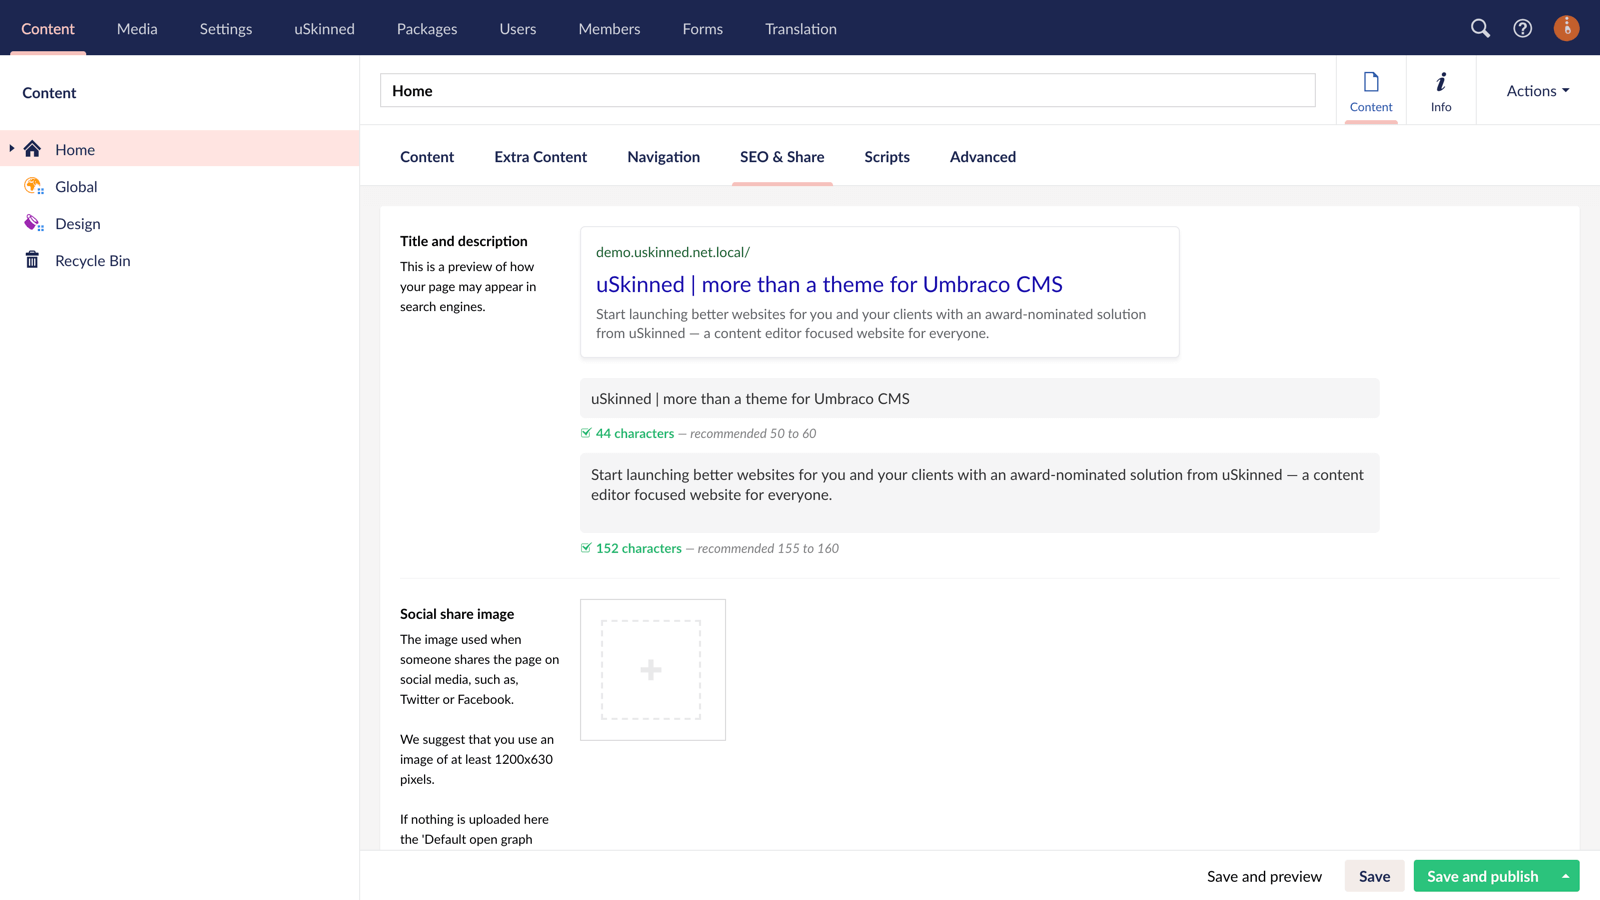This screenshot has width=1600, height=900.
Task: Follow the demo.uskinned.net.local link
Action: (x=672, y=252)
